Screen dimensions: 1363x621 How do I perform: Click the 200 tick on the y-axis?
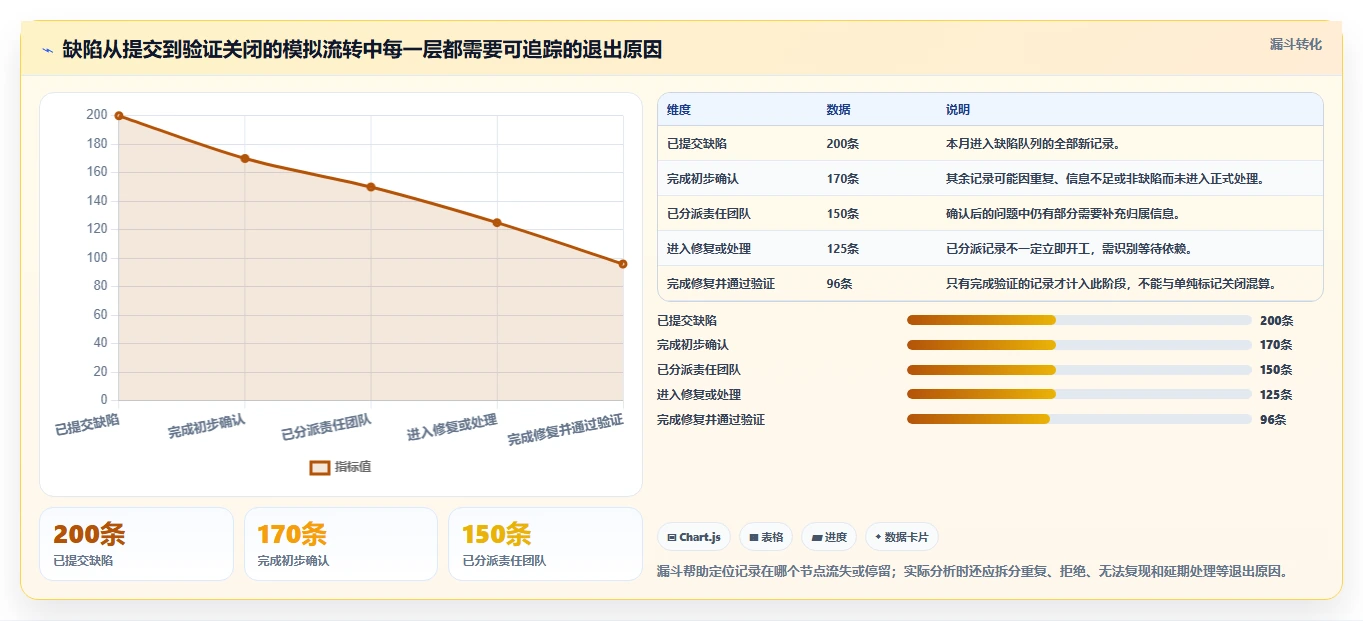click(97, 115)
